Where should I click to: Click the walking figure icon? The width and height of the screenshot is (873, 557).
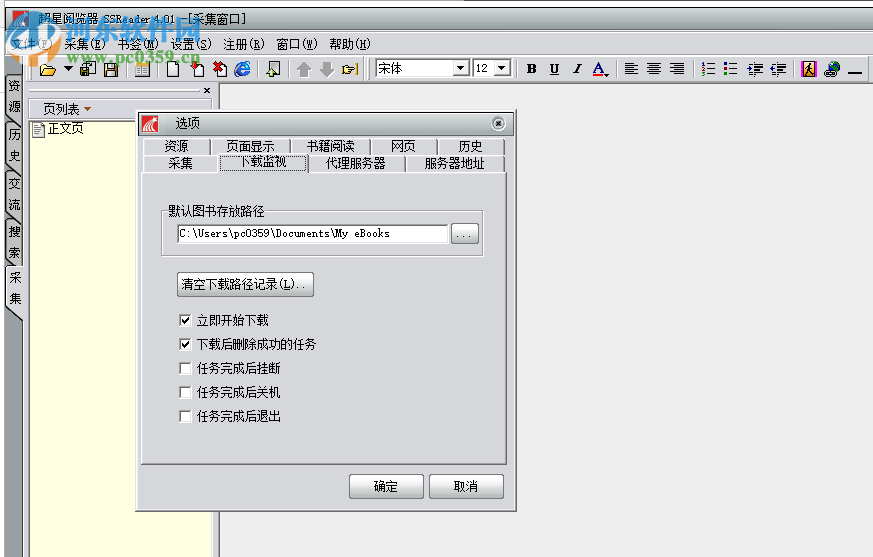pyautogui.click(x=808, y=69)
